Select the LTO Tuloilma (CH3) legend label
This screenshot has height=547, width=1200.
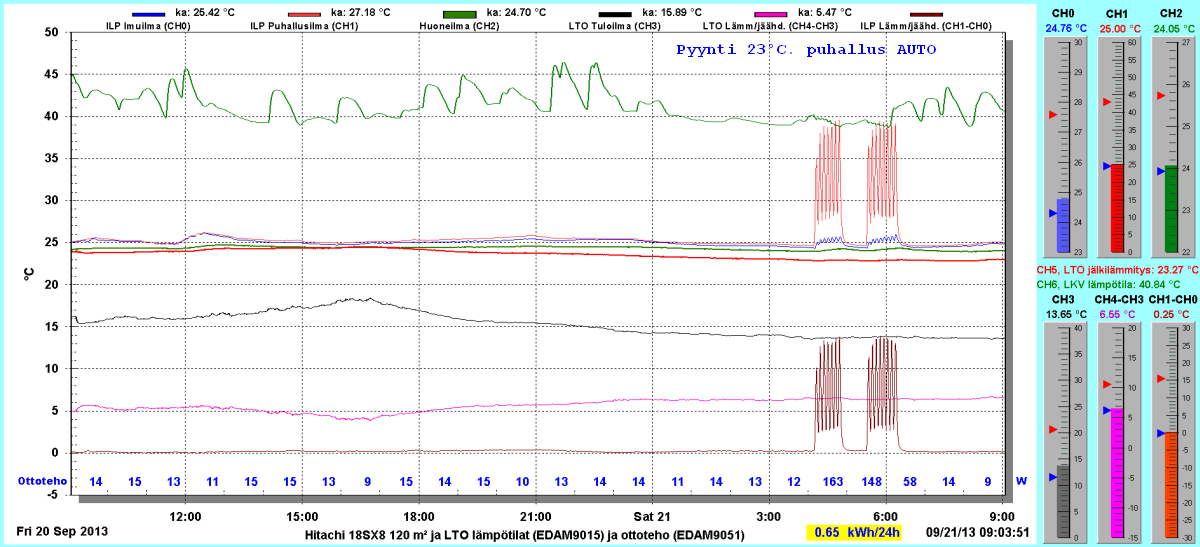tap(615, 26)
